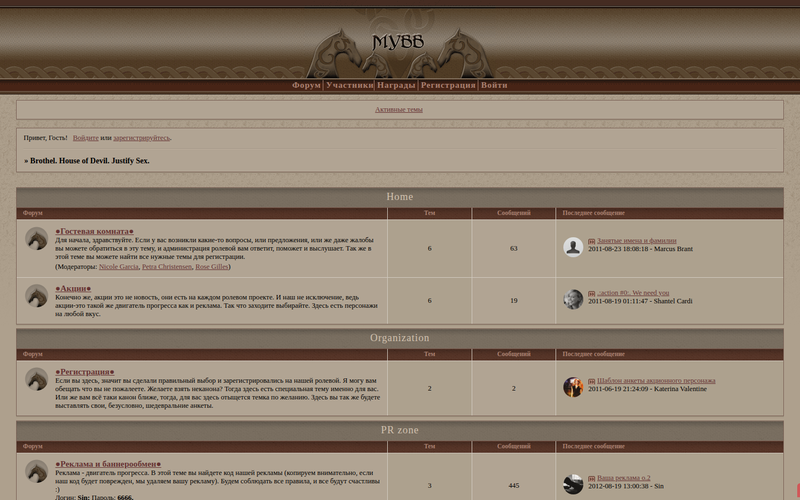The width and height of the screenshot is (800, 500).
Task: Click the small post icon before Занятые имена
Action: (x=592, y=241)
